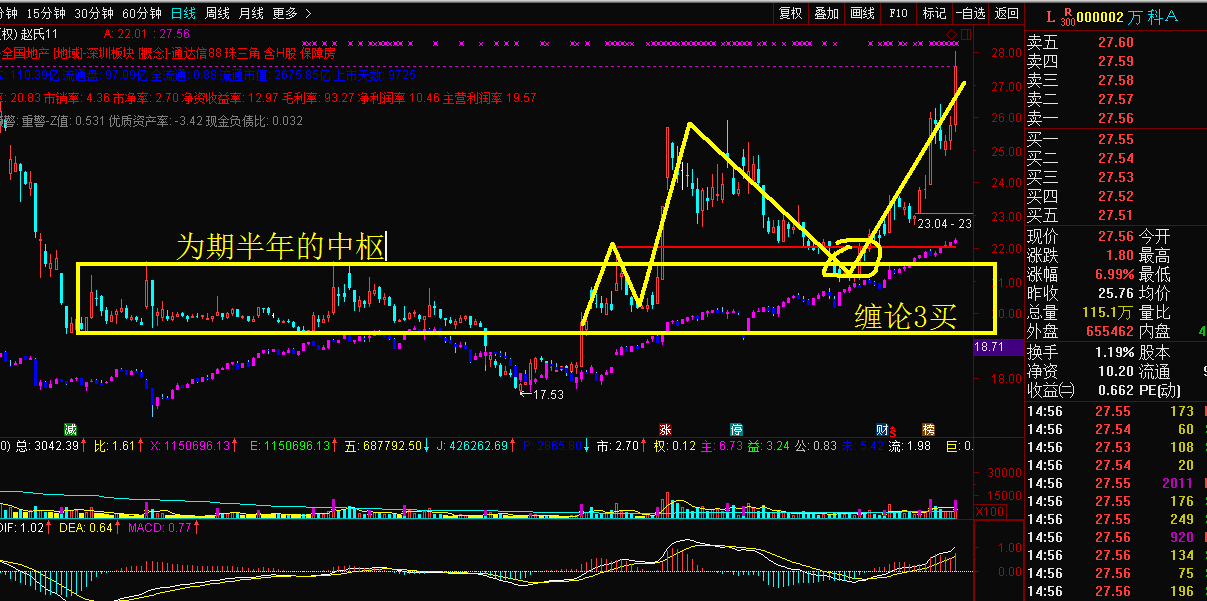Click the DIF: 1.02 indicator value
Image resolution: width=1207 pixels, height=601 pixels.
[20, 527]
